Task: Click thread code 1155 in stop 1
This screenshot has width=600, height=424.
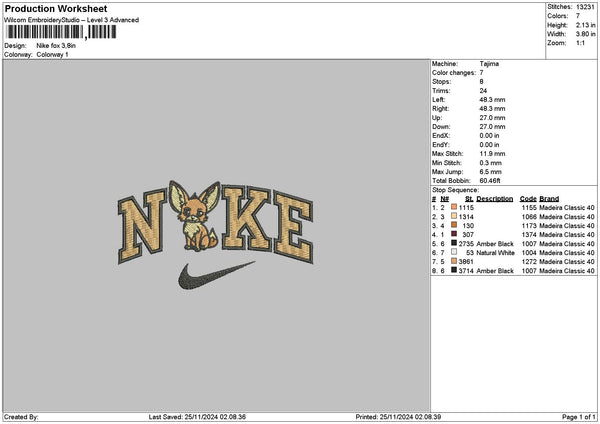Action: (x=529, y=208)
